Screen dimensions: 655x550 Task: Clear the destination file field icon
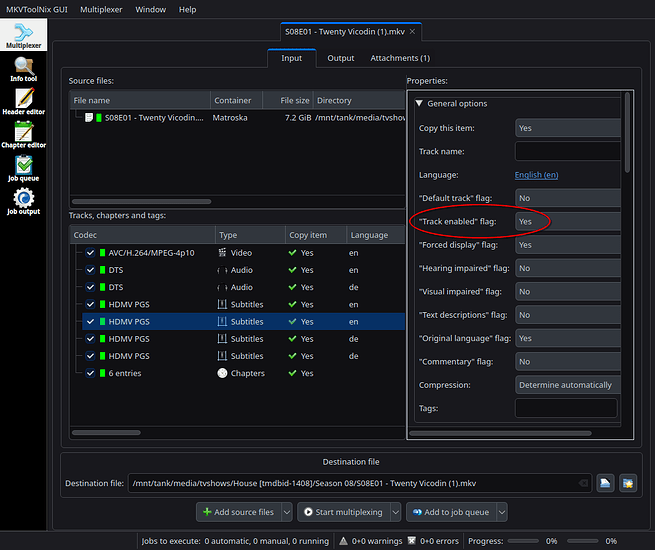(x=583, y=483)
